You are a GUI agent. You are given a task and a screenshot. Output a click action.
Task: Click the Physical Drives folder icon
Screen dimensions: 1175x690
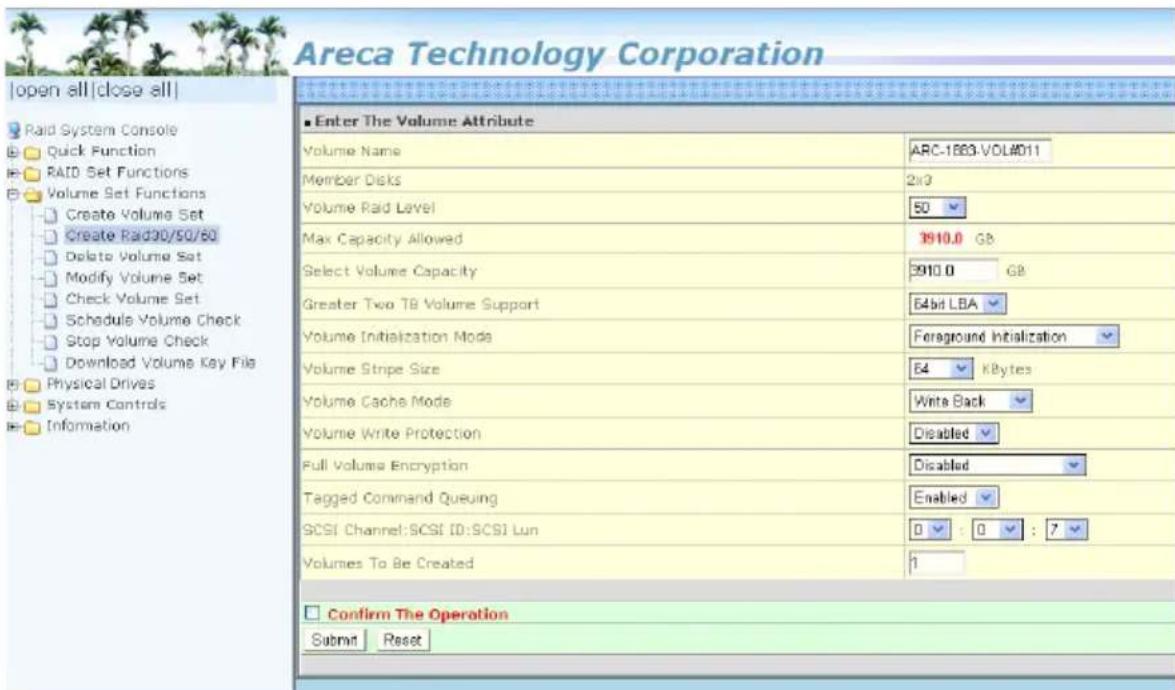31,385
